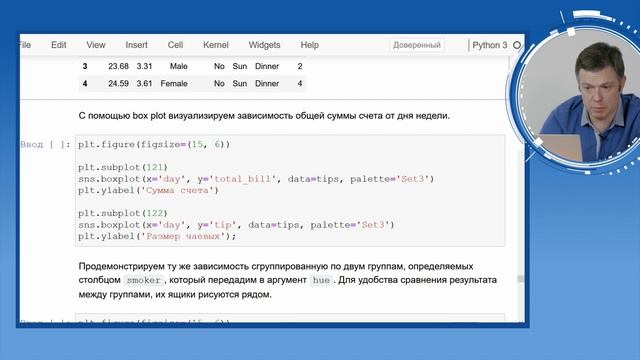Image resolution: width=640 pixels, height=360 pixels.
Task: Click the plt.subplot(122) code line
Action: [x=123, y=213]
